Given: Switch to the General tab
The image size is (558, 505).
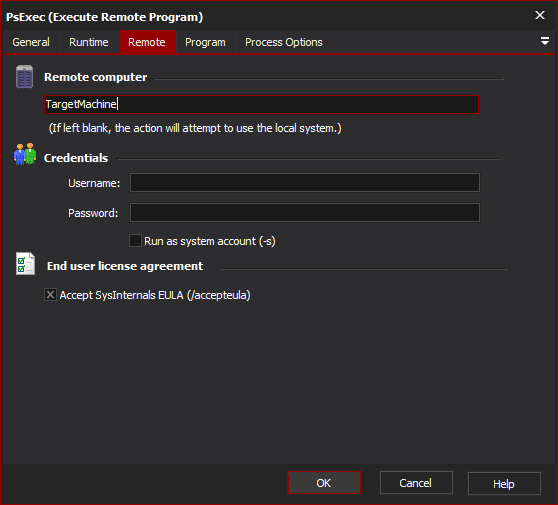Looking at the screenshot, I should (31, 42).
